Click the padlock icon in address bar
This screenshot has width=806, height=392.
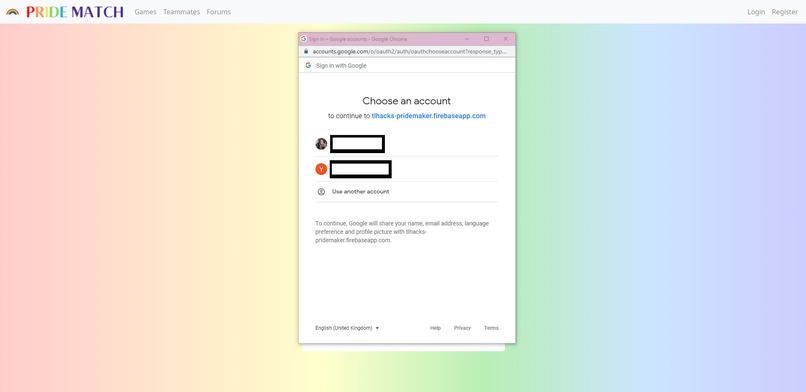coord(306,51)
